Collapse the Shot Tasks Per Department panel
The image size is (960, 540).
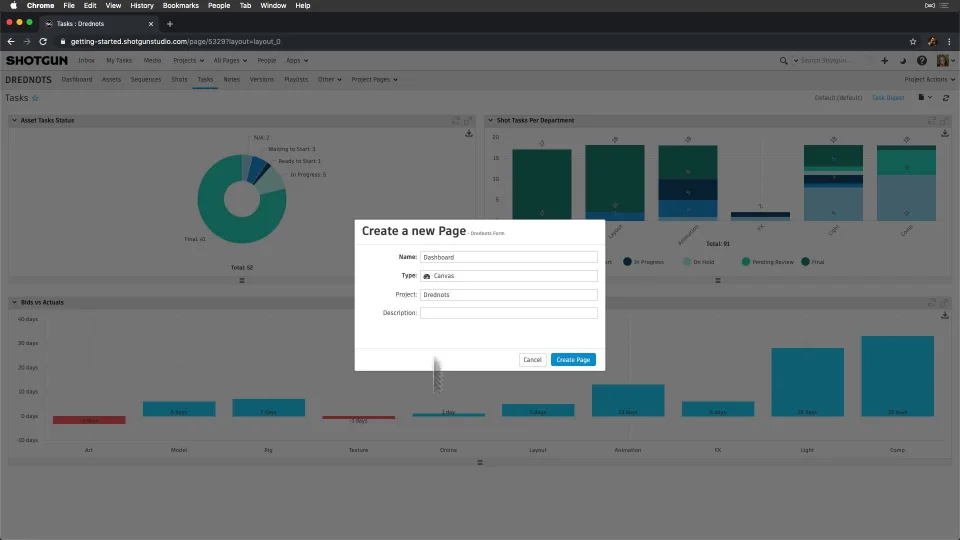coord(490,121)
